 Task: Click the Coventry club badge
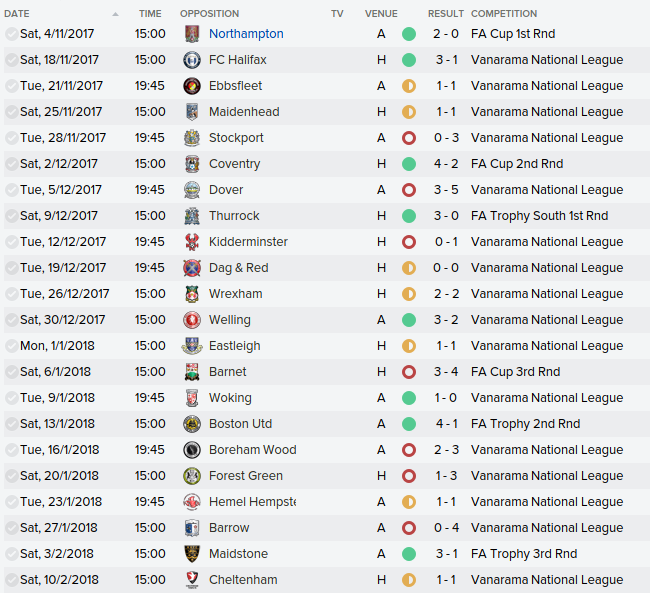click(192, 164)
